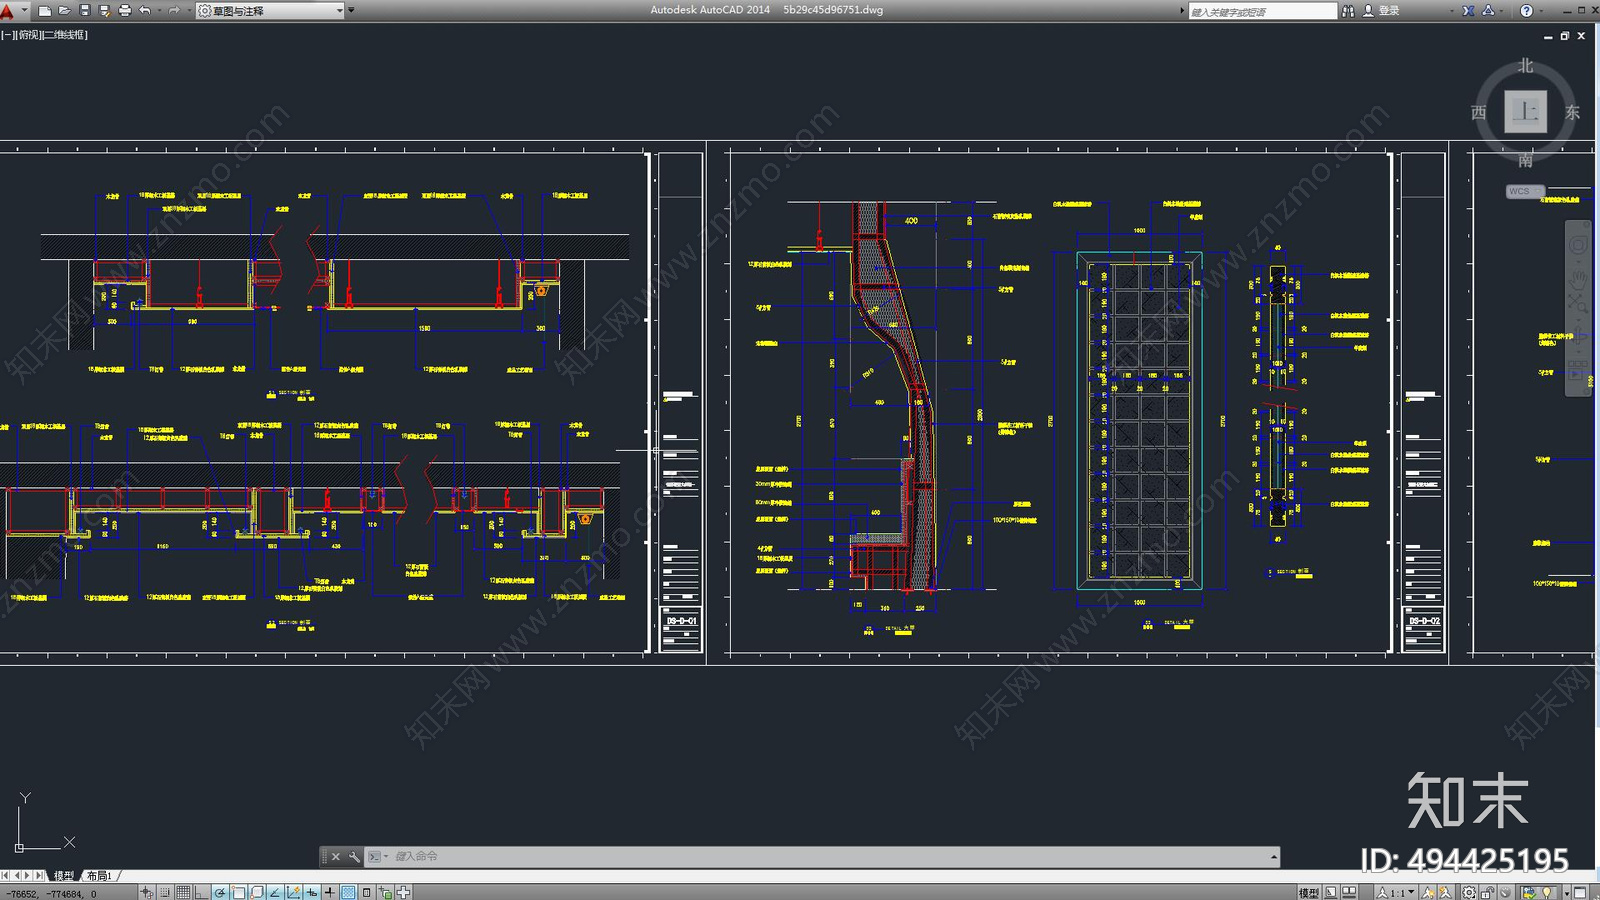Toggle Polar tracking in the status bar
1600x900 pixels.
point(220,892)
